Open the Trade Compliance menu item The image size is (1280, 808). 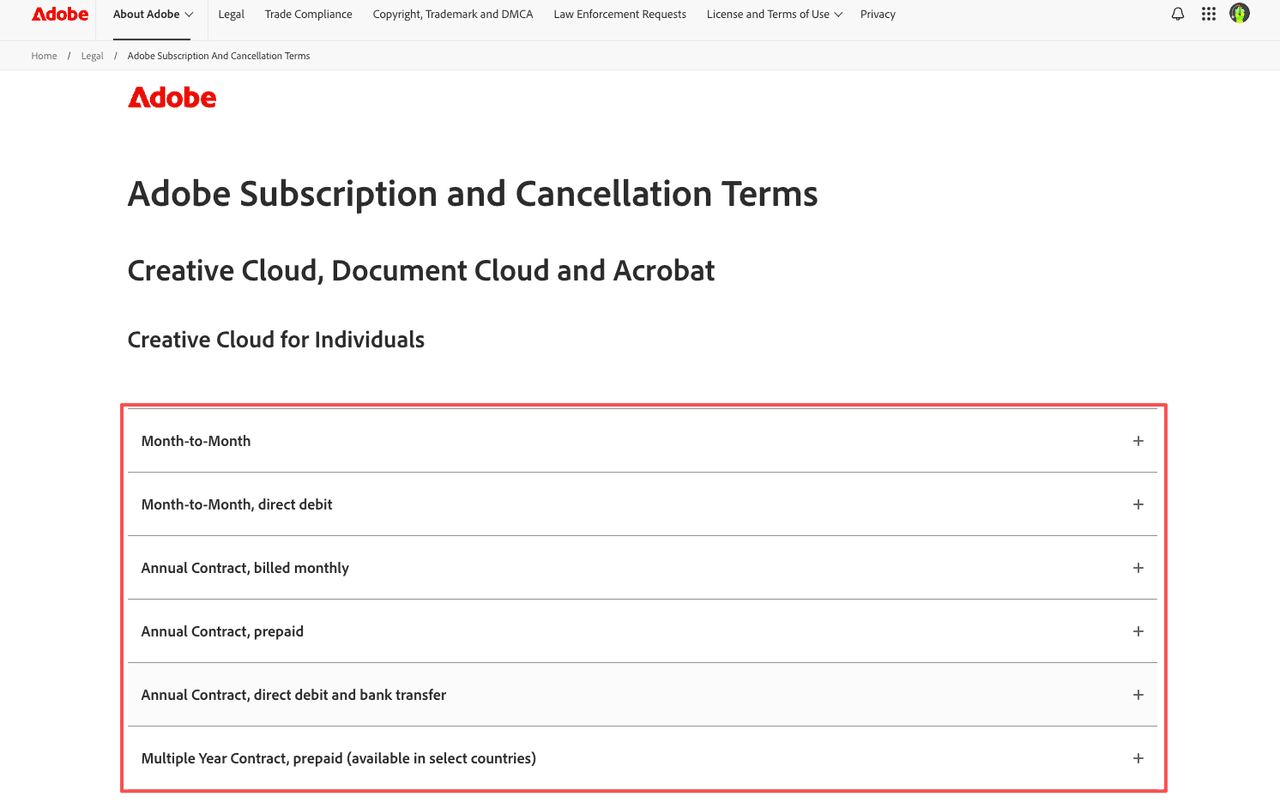pyautogui.click(x=308, y=14)
